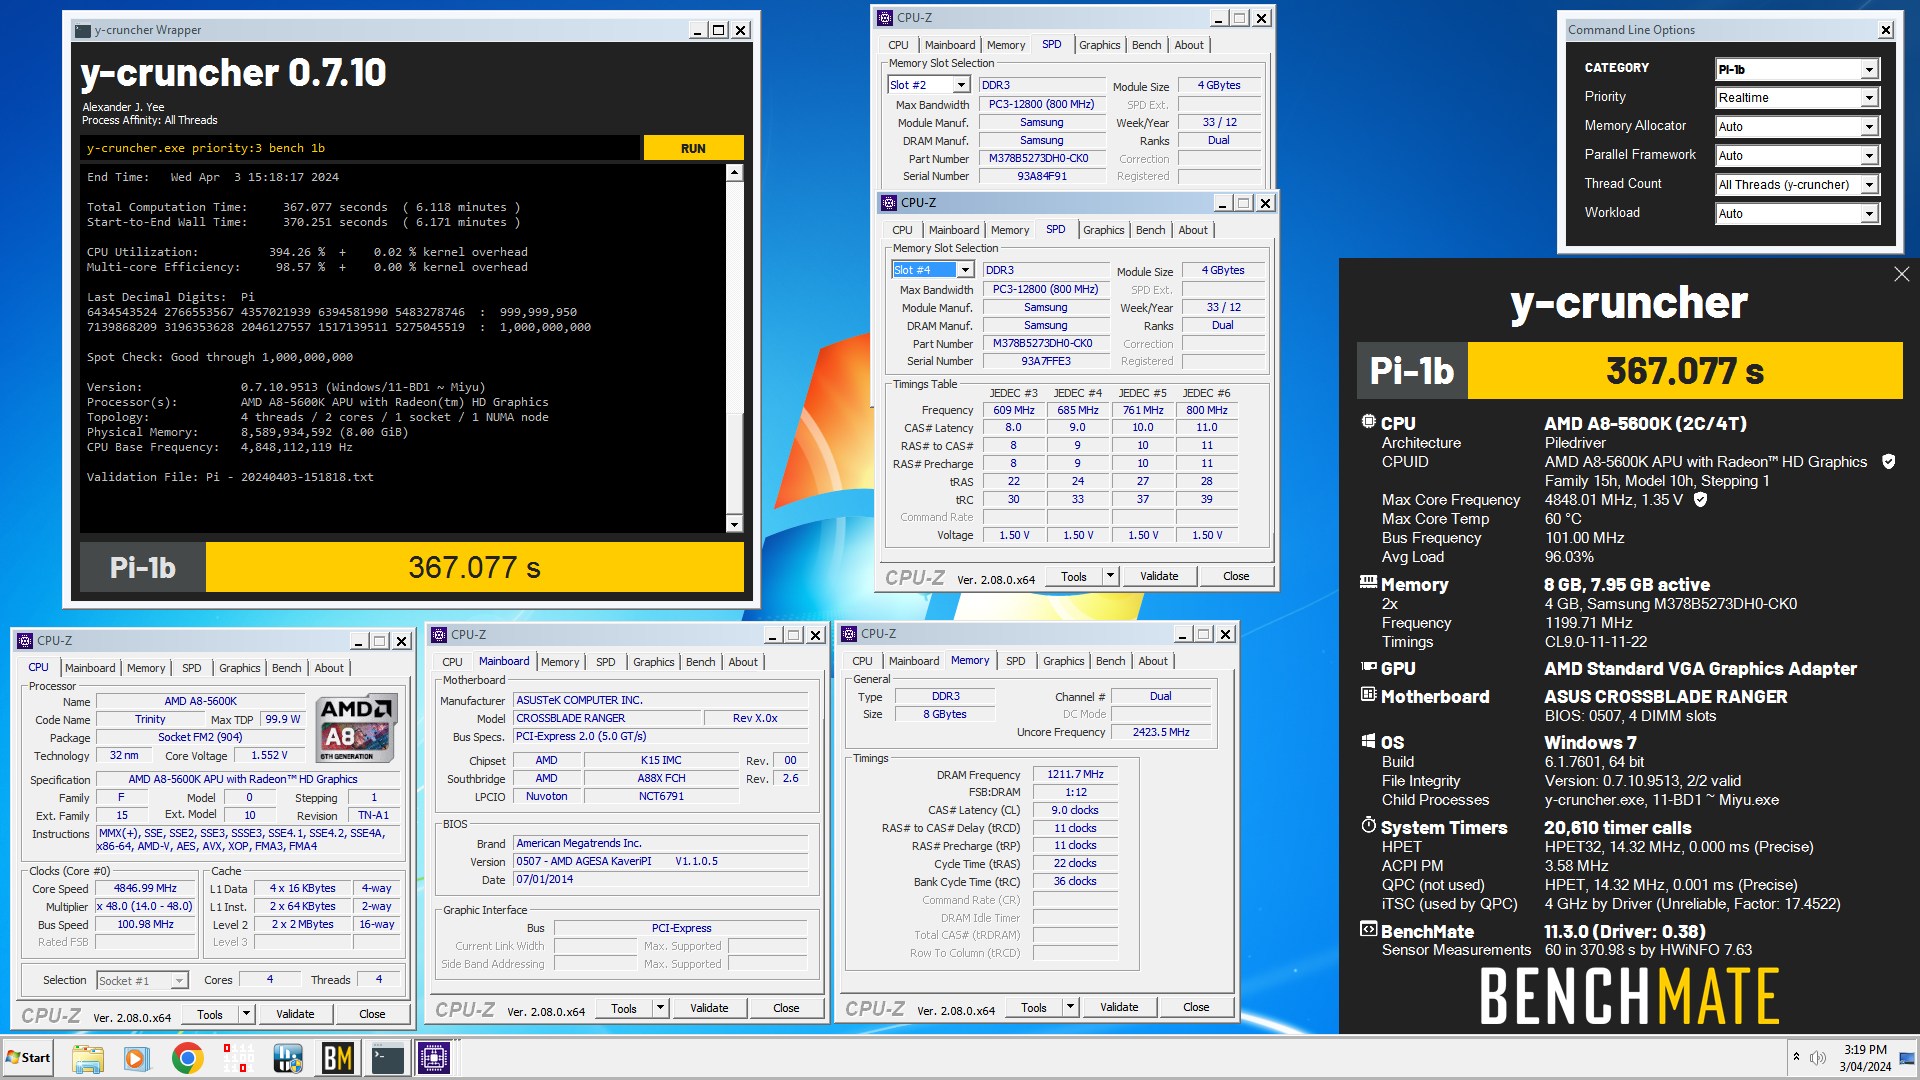Viewport: 1920px width, 1080px height.
Task: Open Graphics tab in CPU-Z Mainboard window
Action: [x=653, y=662]
